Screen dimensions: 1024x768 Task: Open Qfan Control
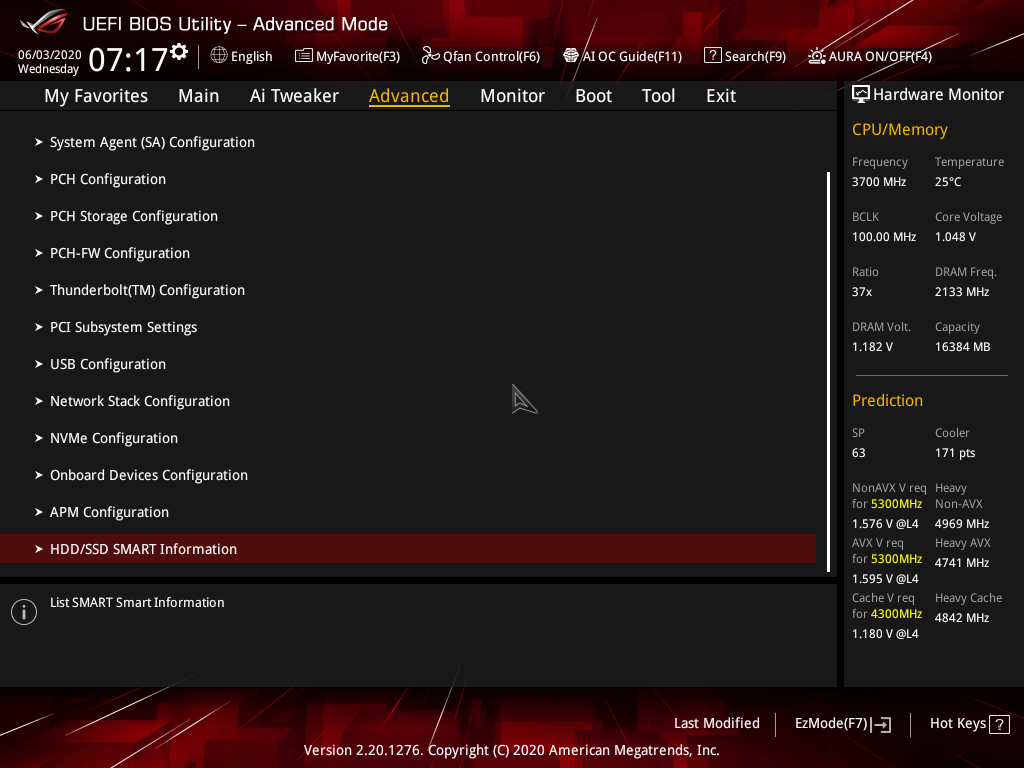click(x=480, y=56)
